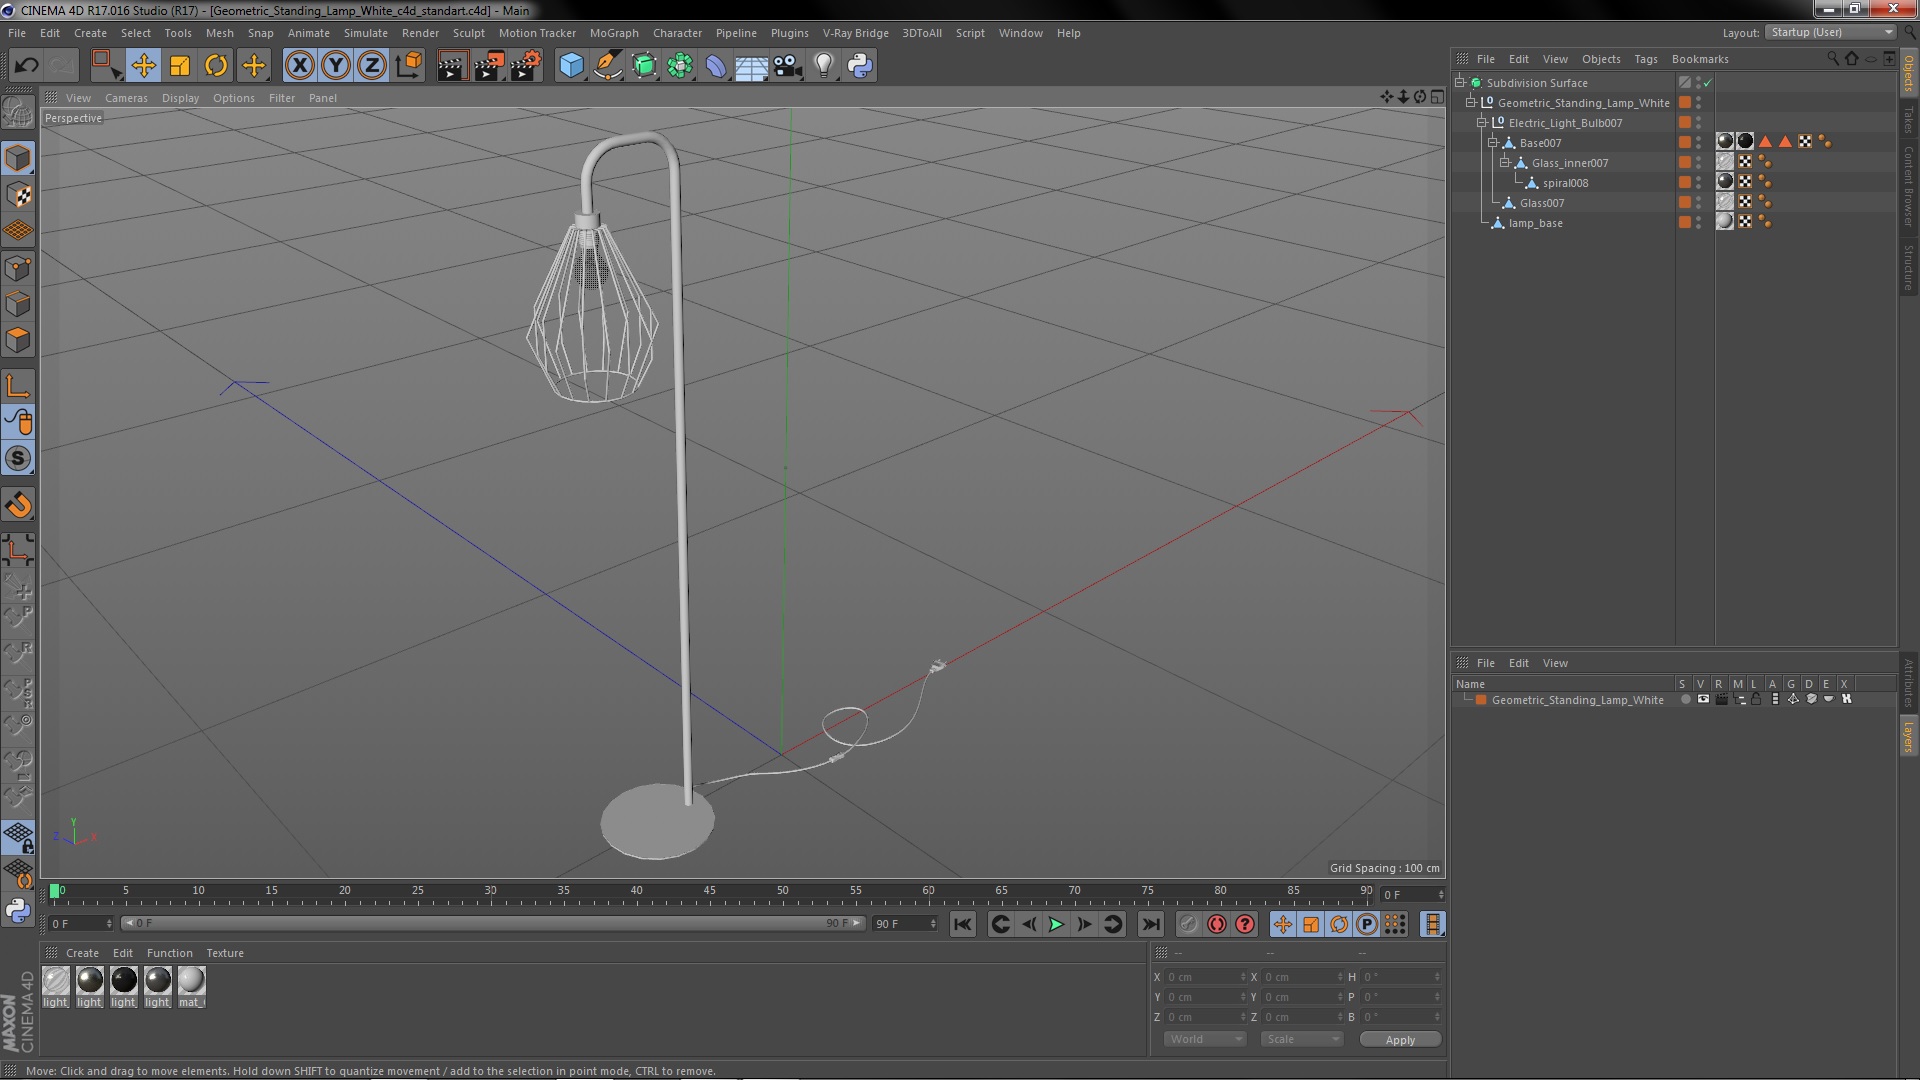The height and width of the screenshot is (1080, 1920).
Task: Collapse the Electric_Light_Bulb007 tree node
Action: pyautogui.click(x=1482, y=123)
